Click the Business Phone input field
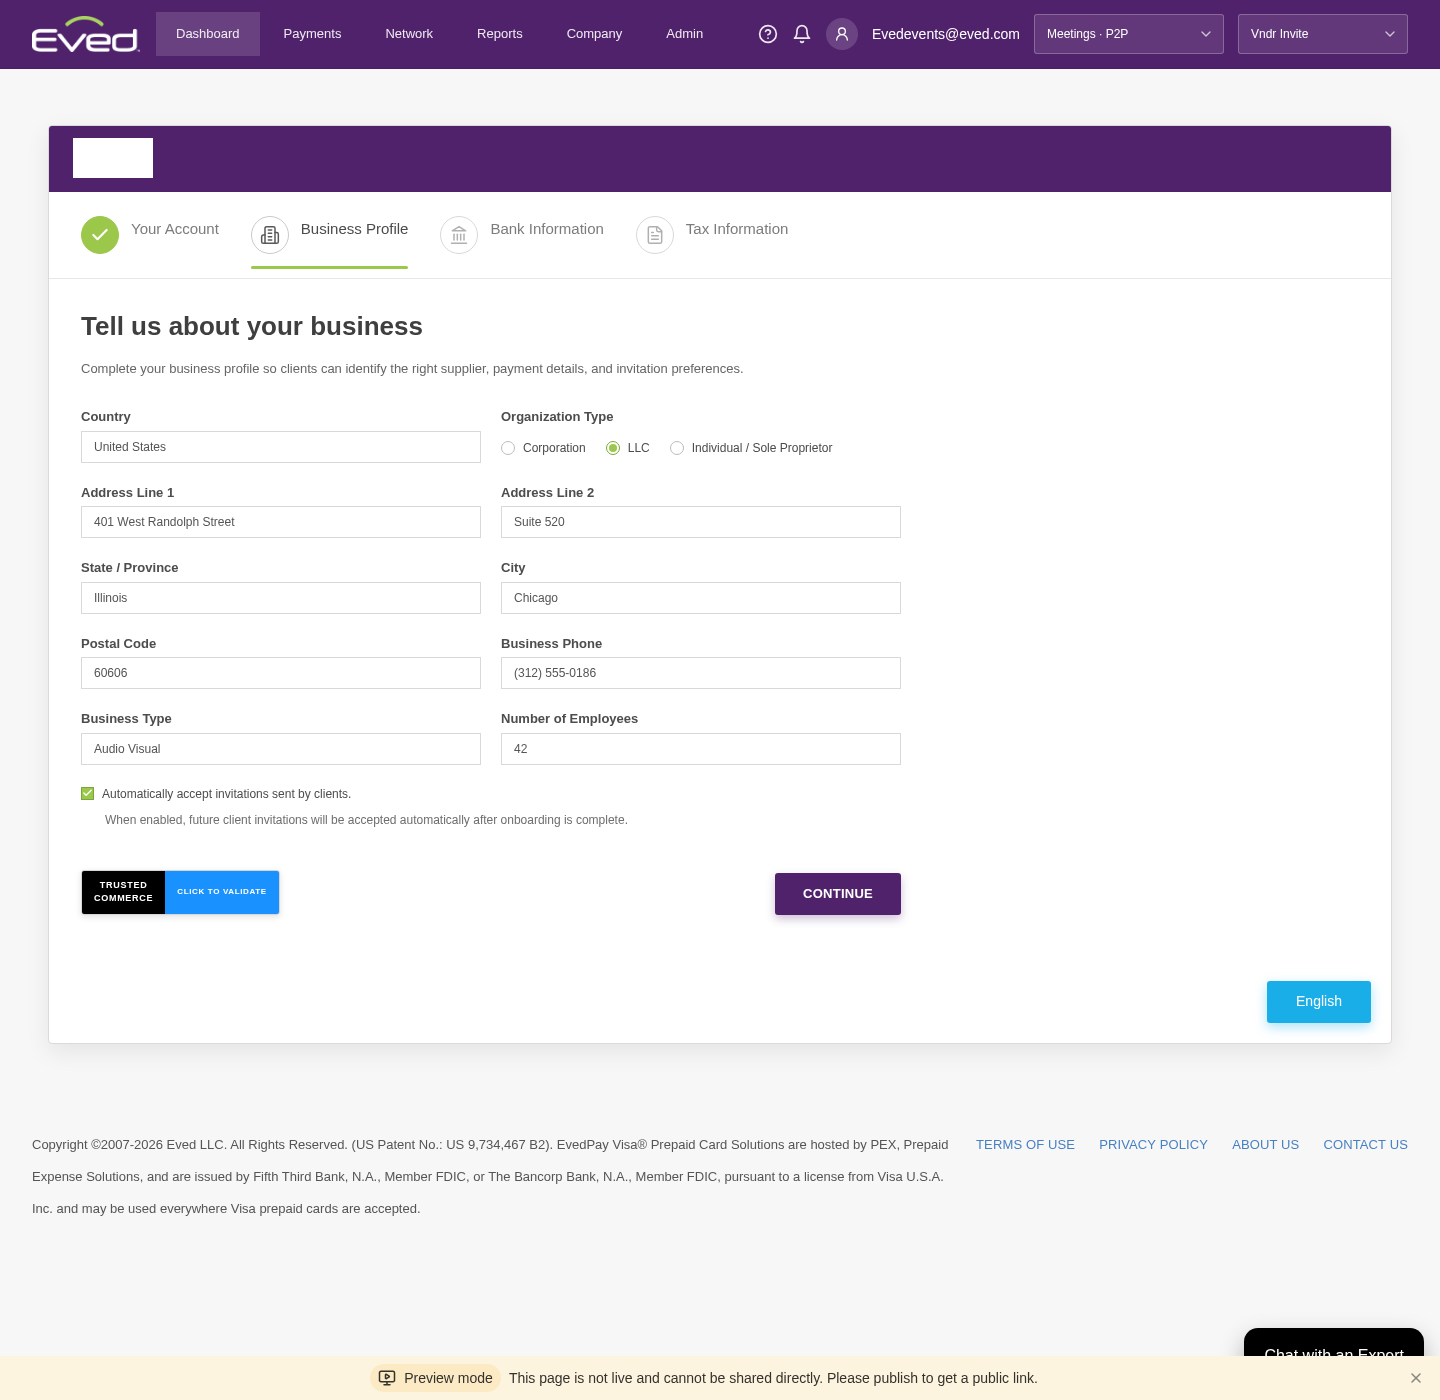Image resolution: width=1440 pixels, height=1400 pixels. [701, 673]
